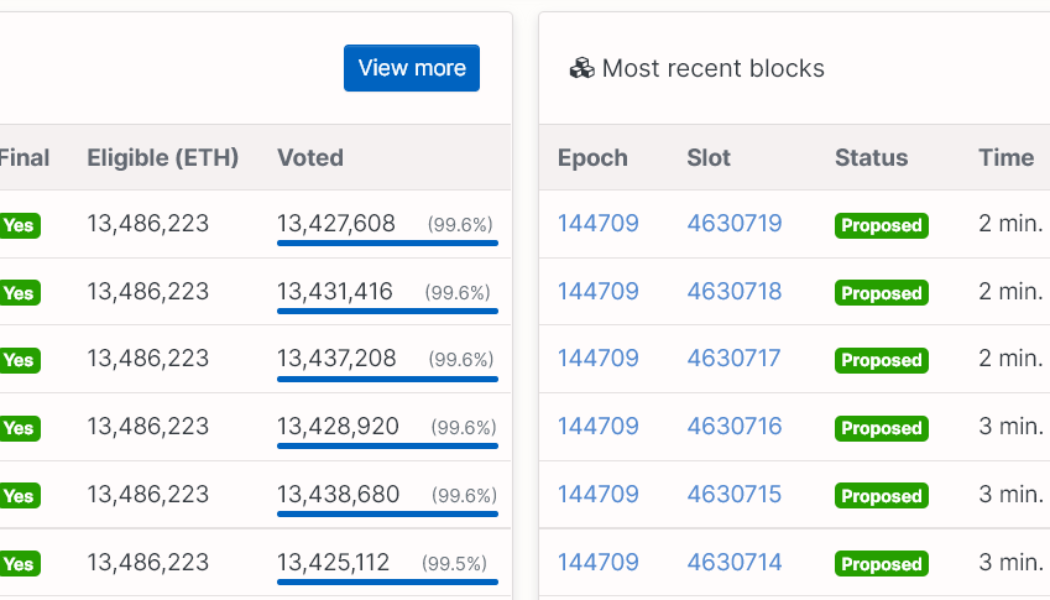Open epoch 144709 from the top row

click(597, 223)
